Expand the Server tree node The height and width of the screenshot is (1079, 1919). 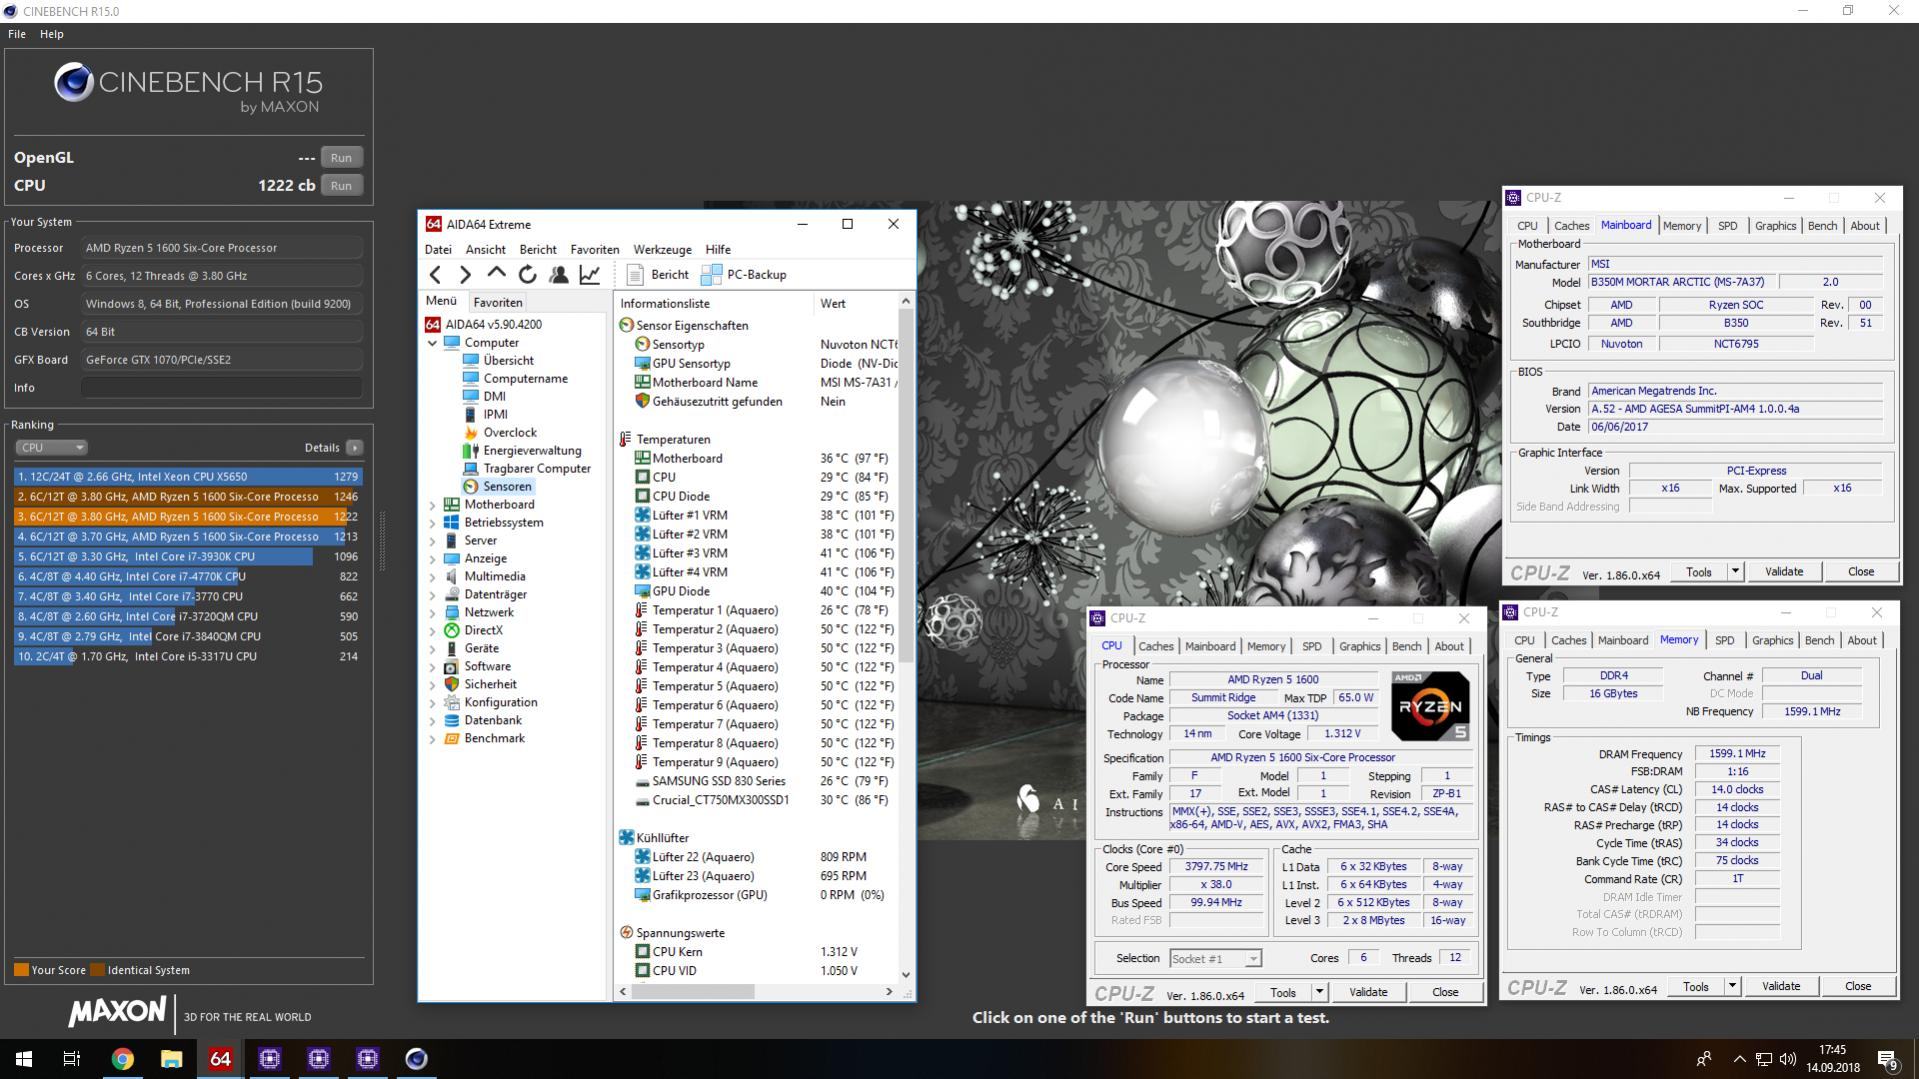pyautogui.click(x=432, y=541)
